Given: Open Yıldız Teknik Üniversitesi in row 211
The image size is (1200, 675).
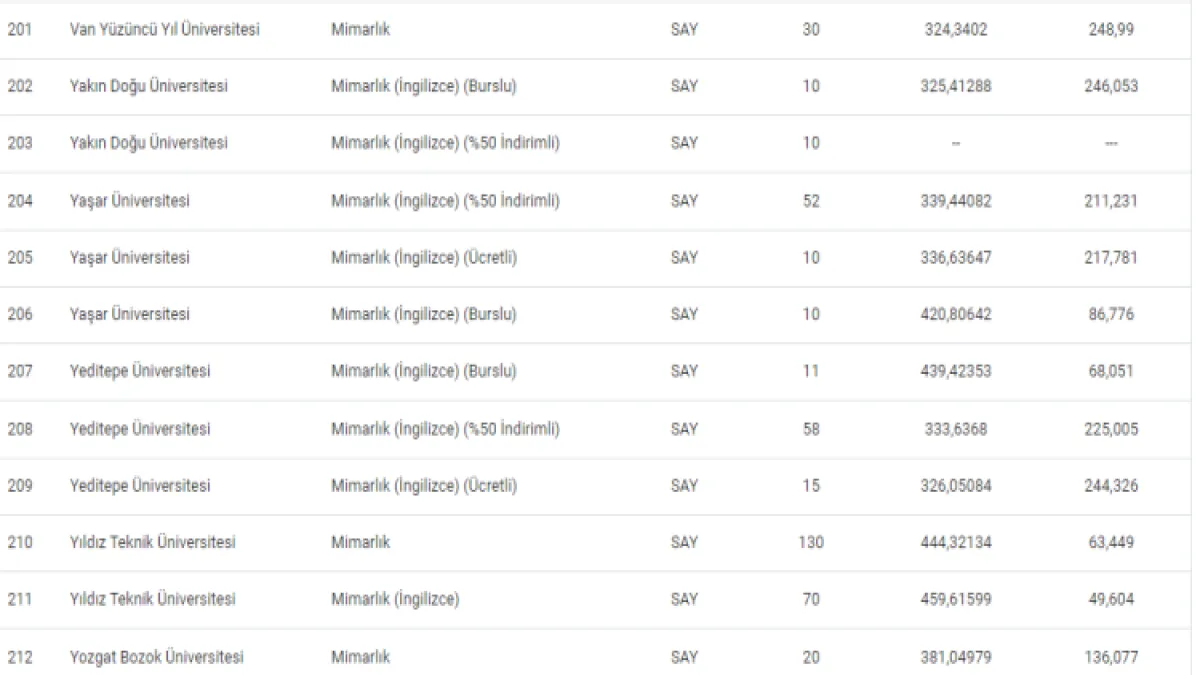Looking at the screenshot, I should click(152, 600).
